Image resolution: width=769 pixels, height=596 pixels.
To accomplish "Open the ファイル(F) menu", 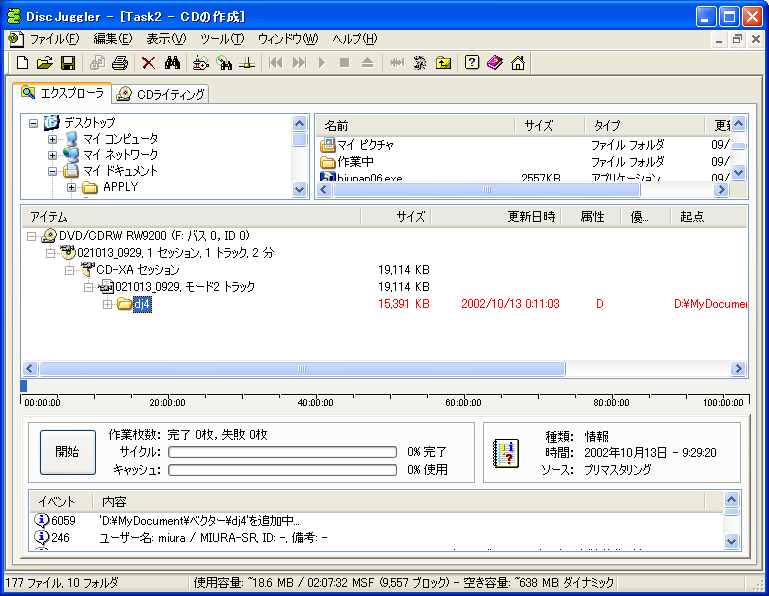I will (x=54, y=39).
